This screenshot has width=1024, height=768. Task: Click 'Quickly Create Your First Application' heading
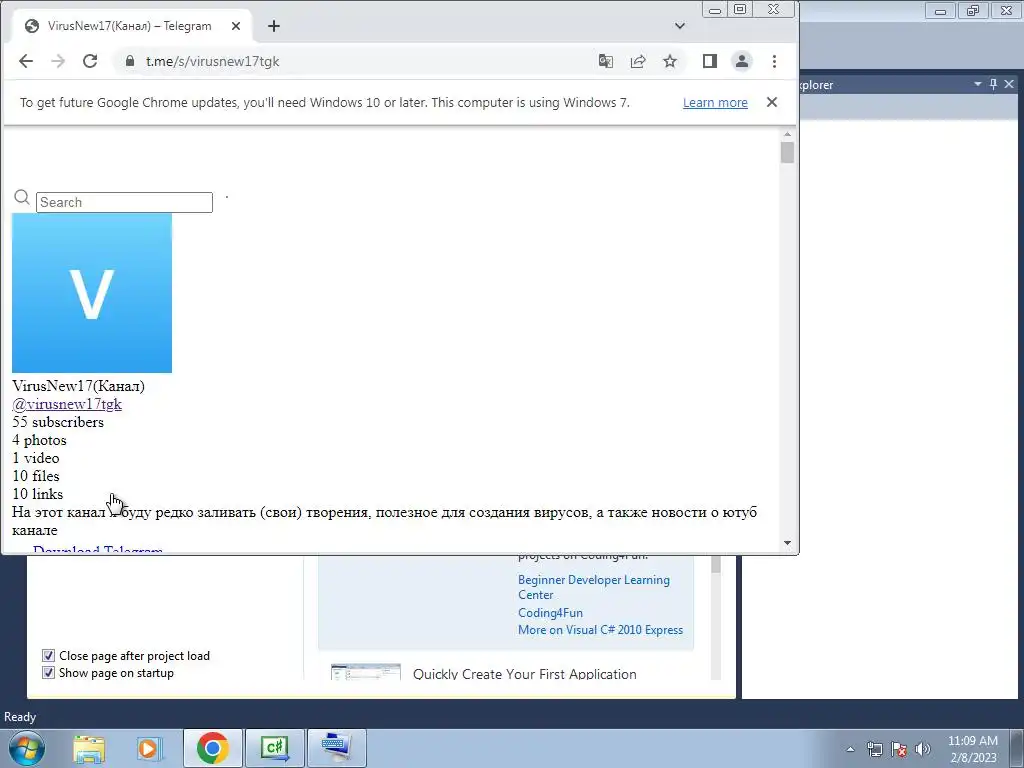524,674
